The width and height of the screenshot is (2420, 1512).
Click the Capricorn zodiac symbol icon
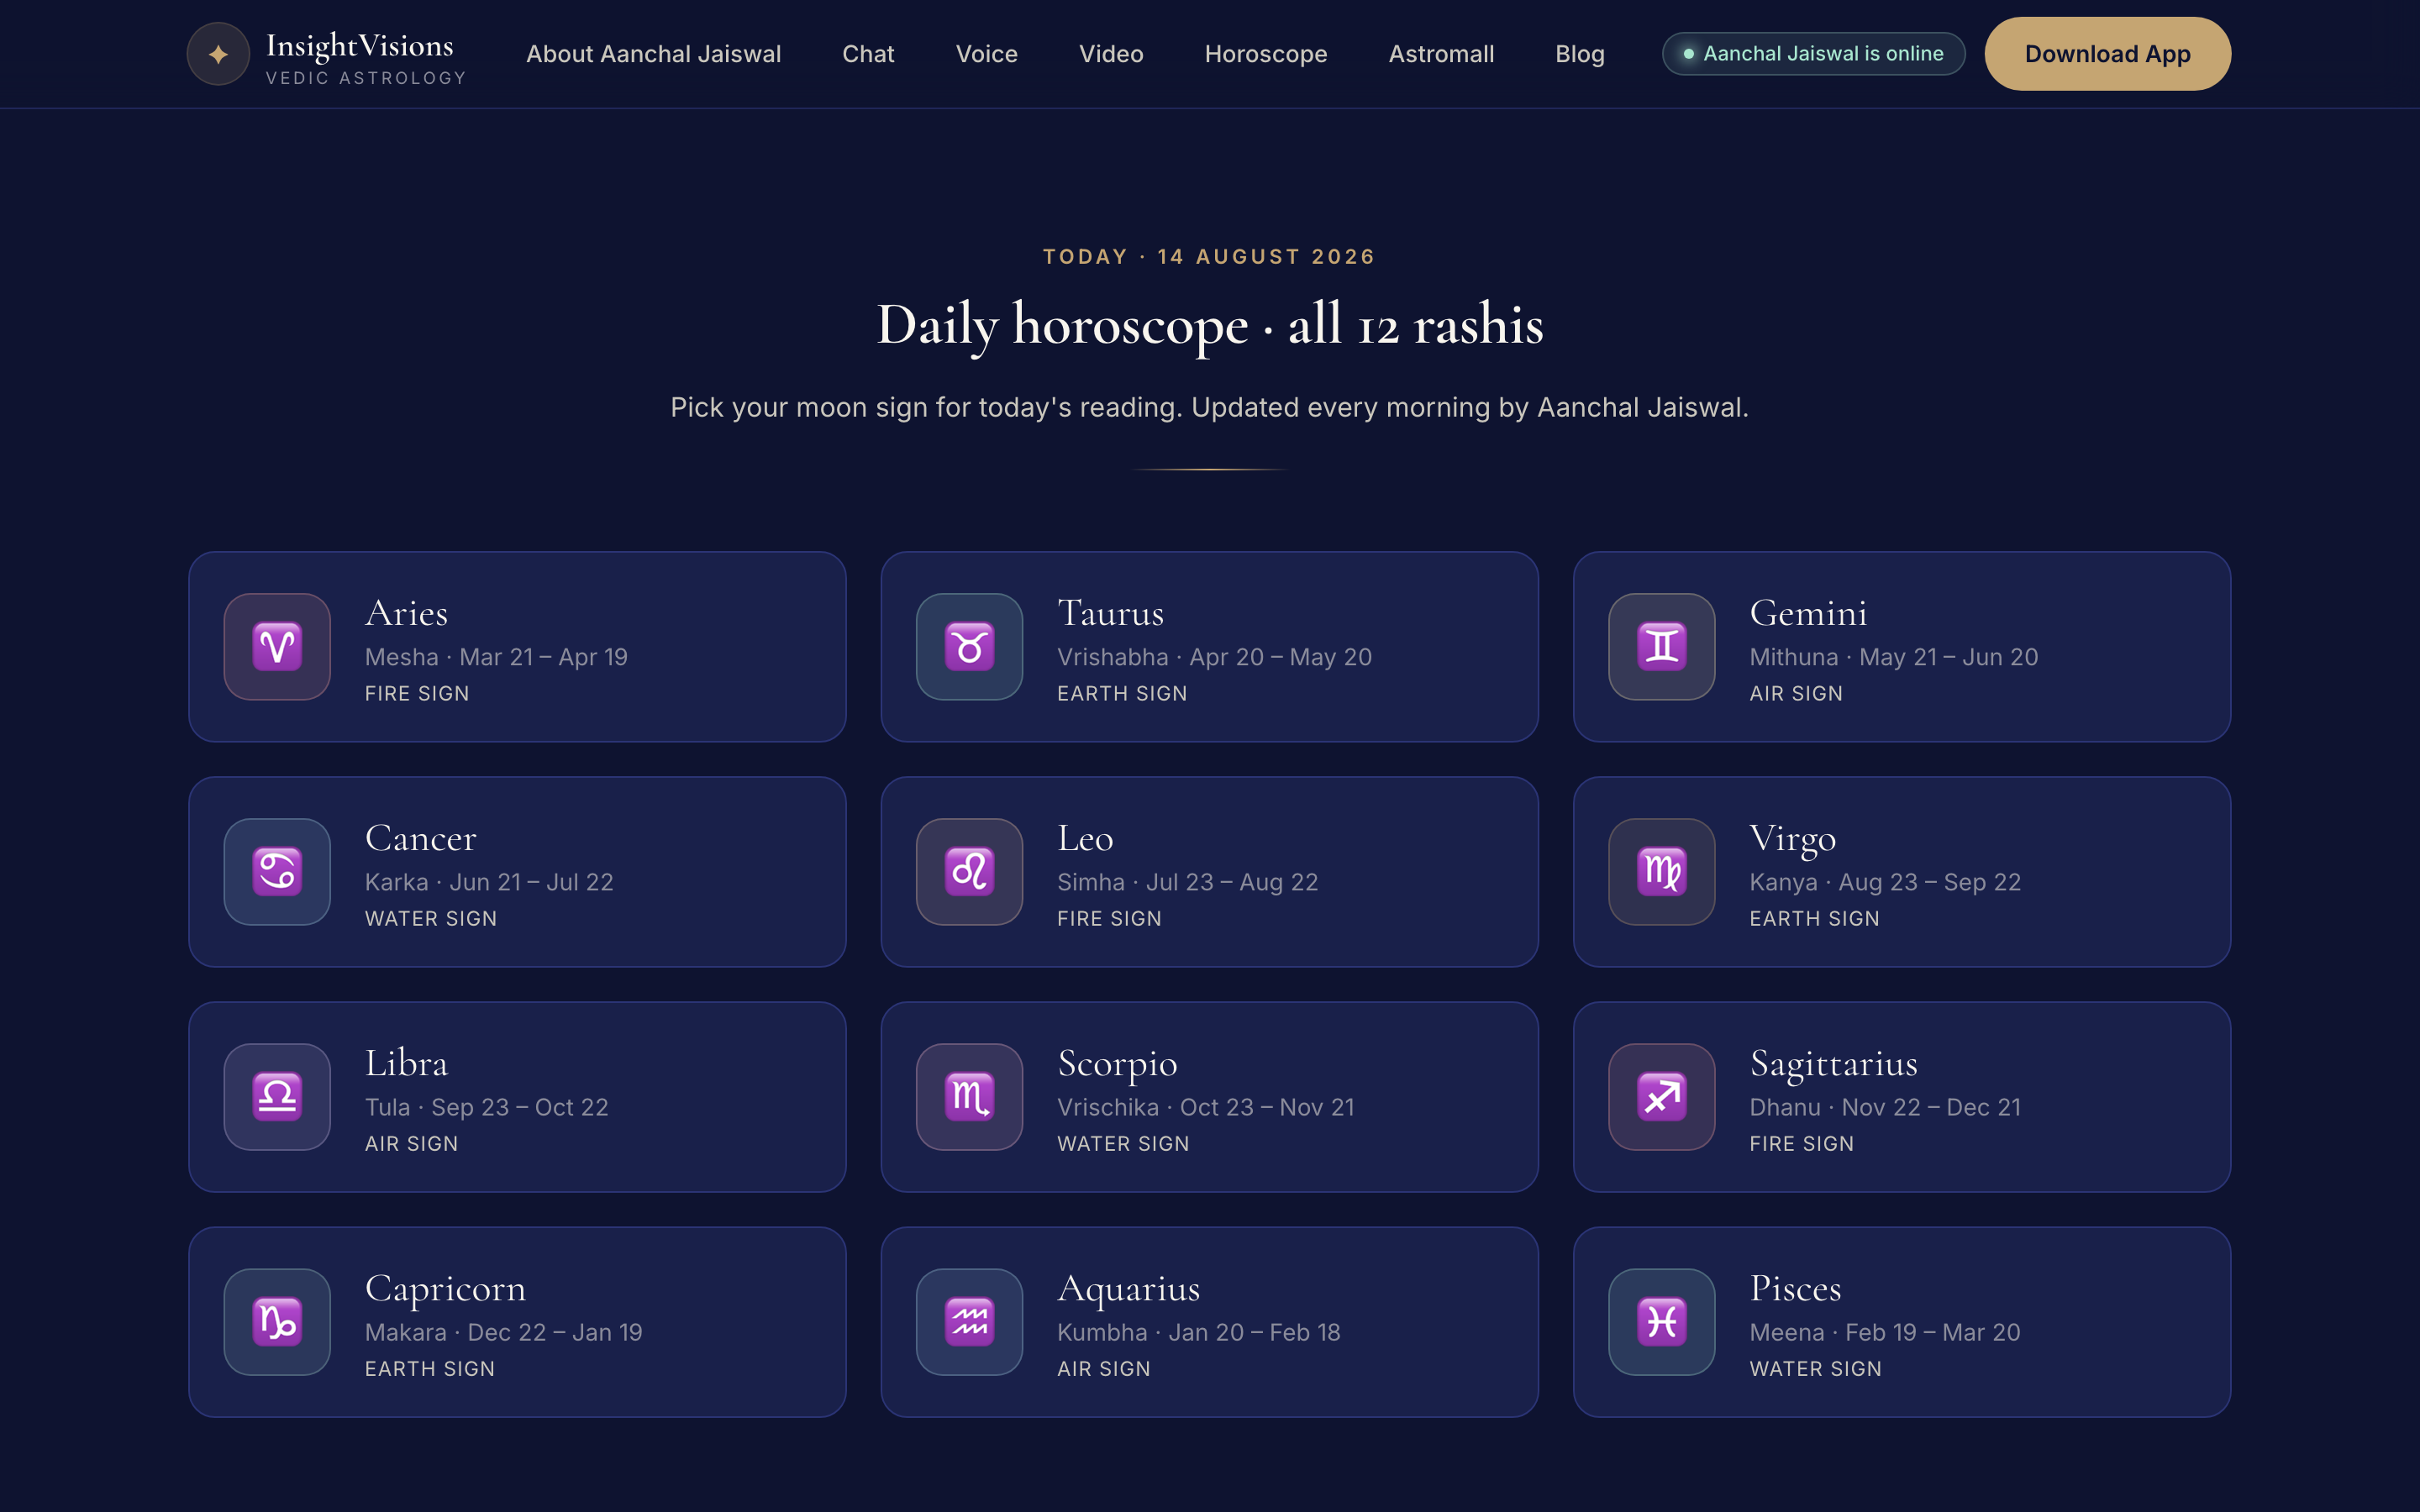277,1322
